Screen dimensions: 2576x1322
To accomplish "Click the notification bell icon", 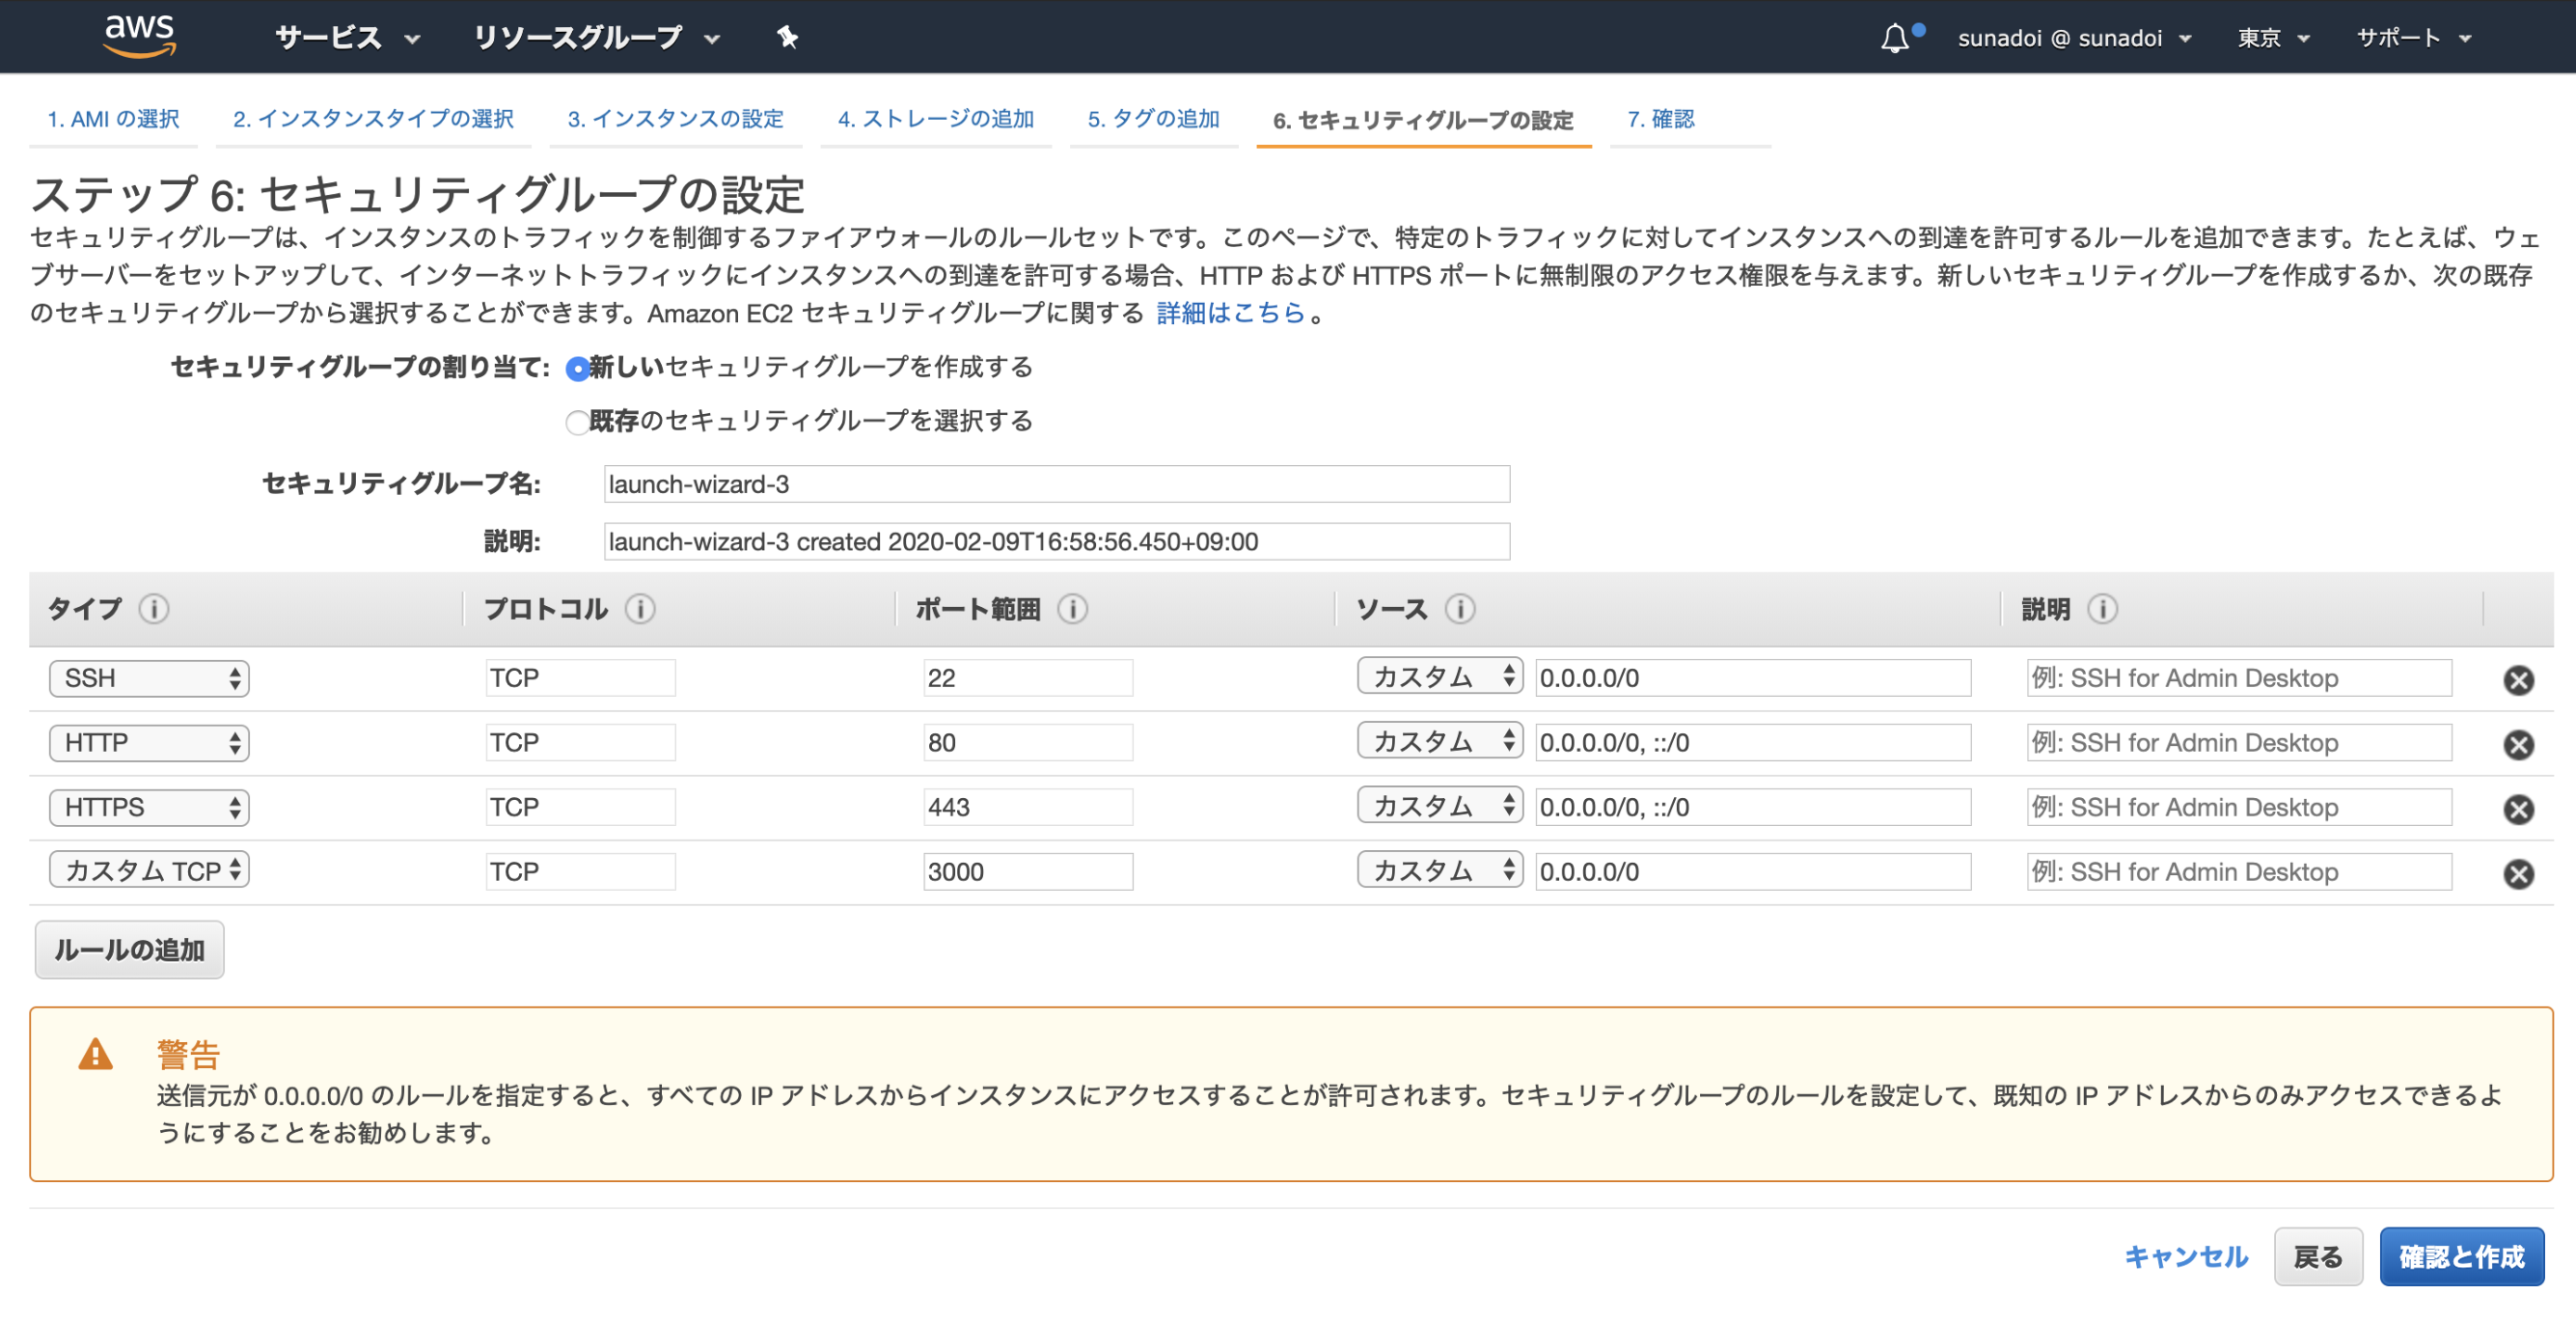I will point(1894,37).
